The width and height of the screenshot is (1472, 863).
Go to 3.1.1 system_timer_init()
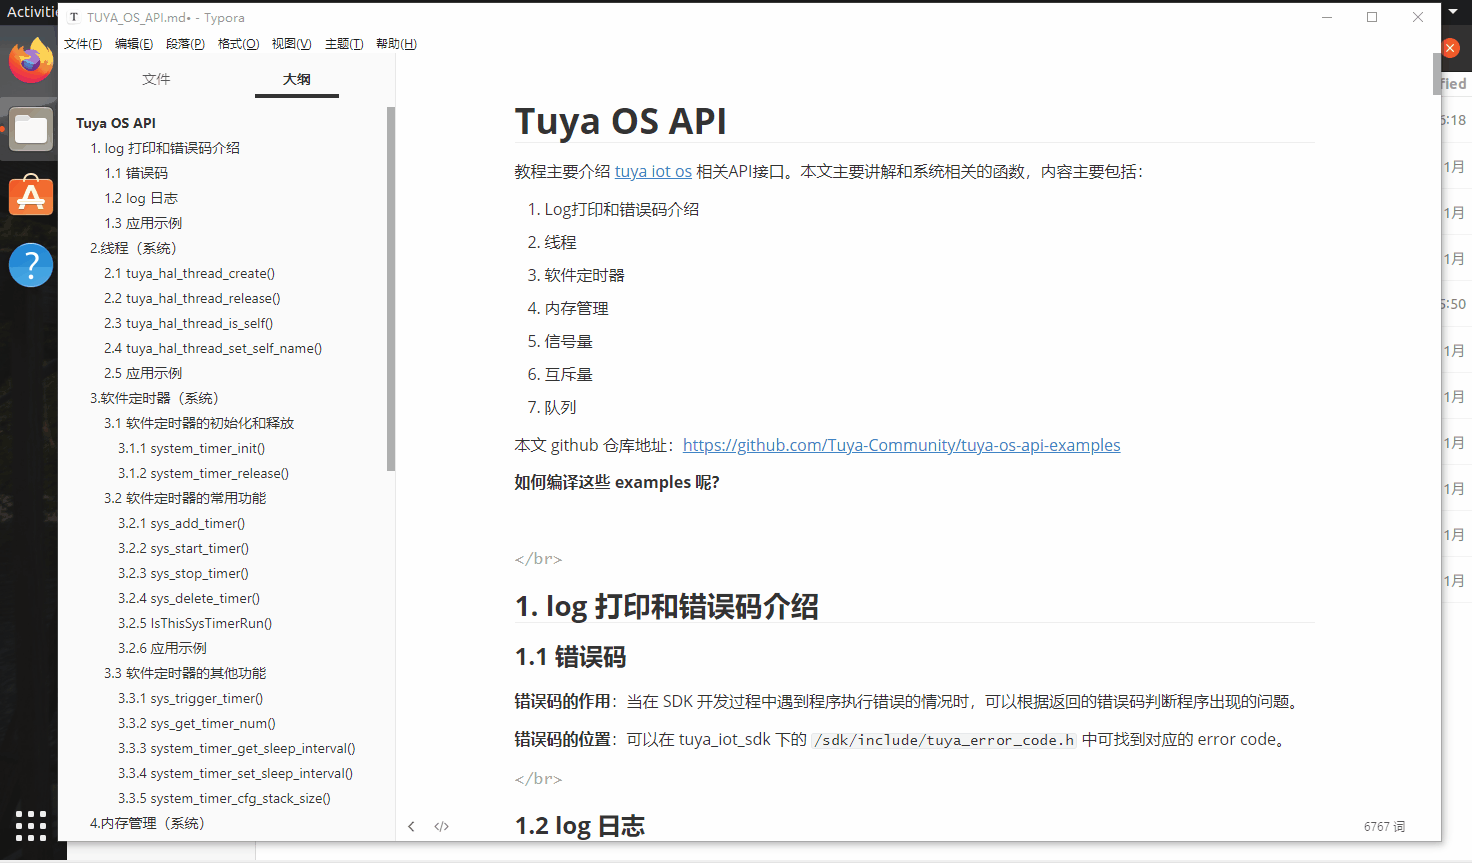(x=191, y=448)
